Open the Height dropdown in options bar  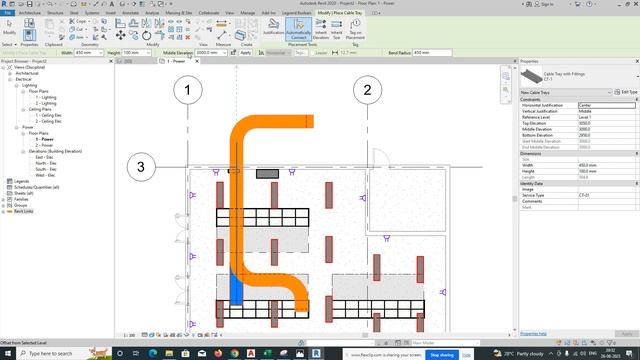click(148, 53)
